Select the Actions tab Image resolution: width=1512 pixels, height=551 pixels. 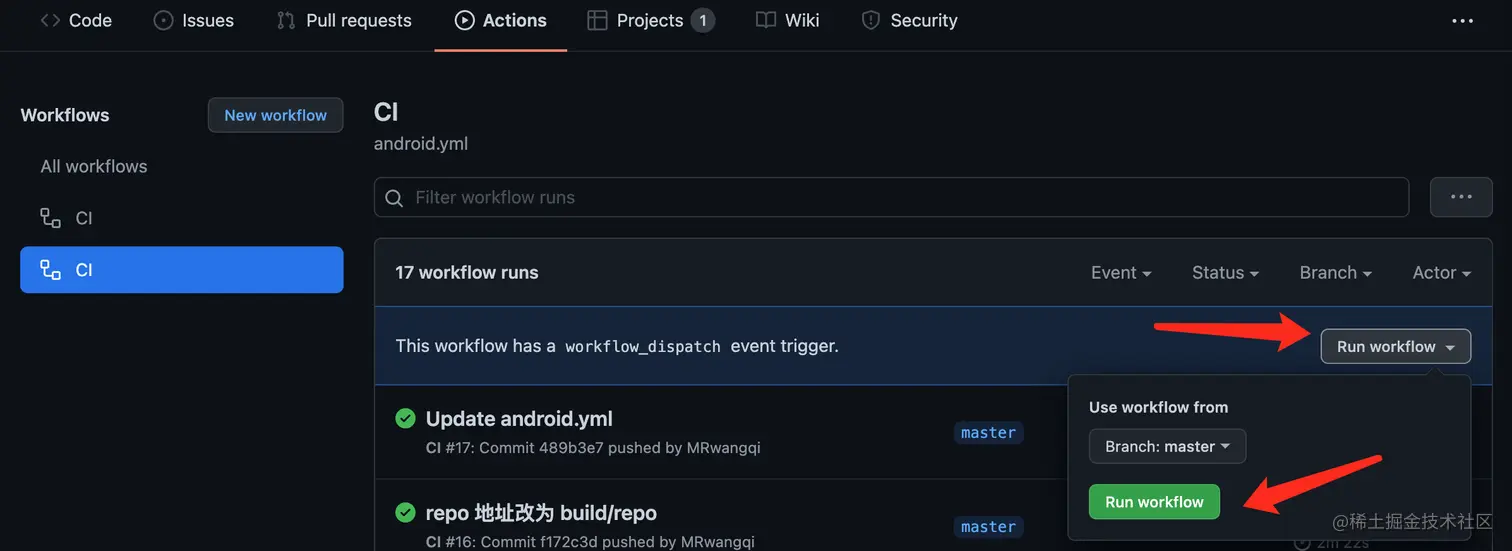pos(500,20)
